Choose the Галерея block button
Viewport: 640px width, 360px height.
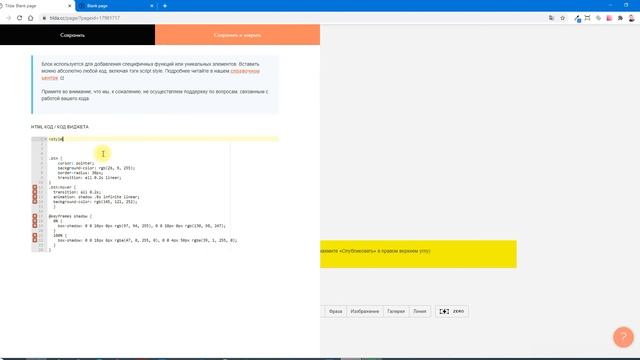tap(396, 311)
